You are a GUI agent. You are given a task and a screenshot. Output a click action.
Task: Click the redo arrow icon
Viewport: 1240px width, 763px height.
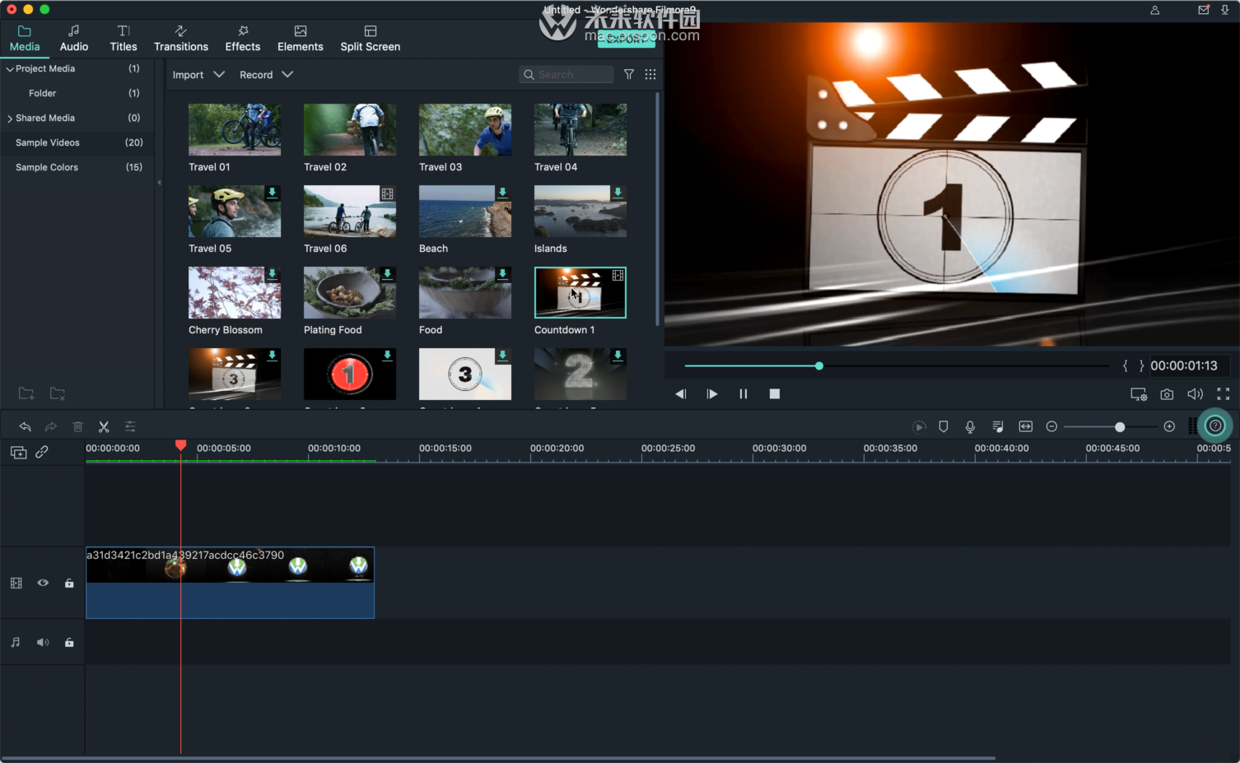pyautogui.click(x=51, y=427)
